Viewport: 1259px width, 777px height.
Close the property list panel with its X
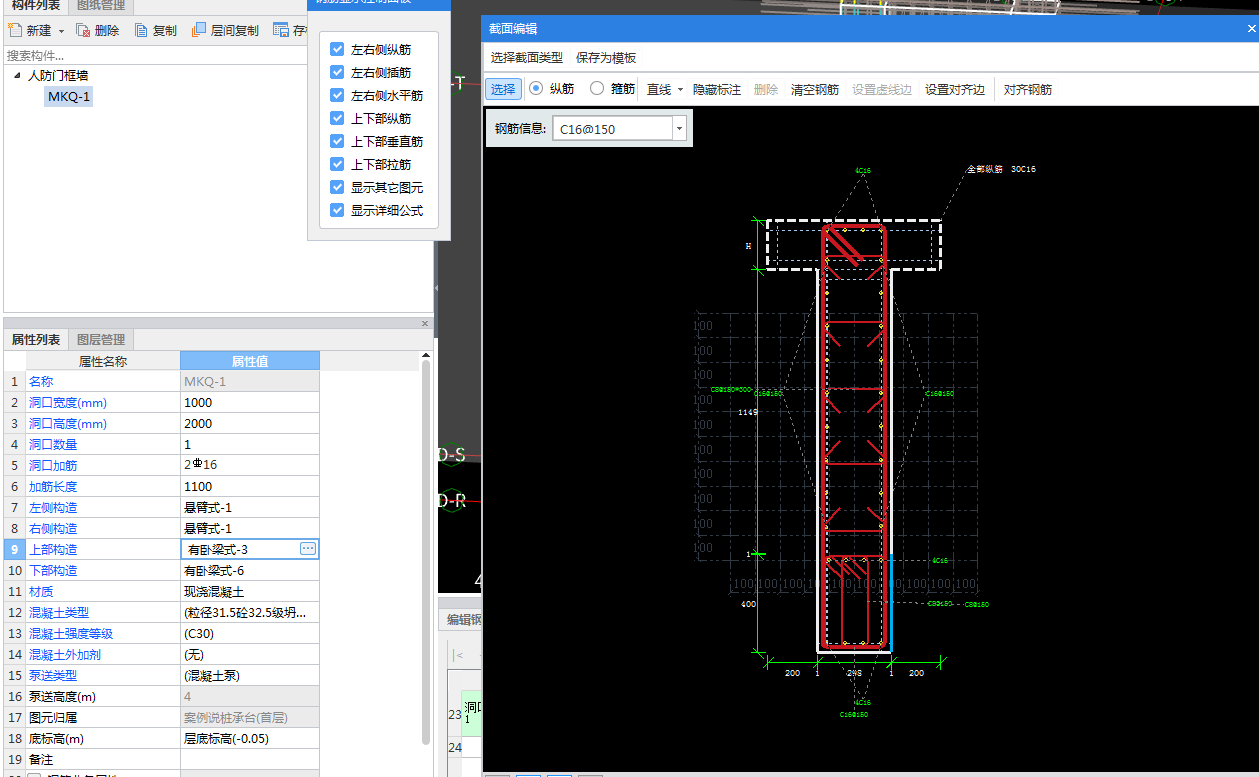(x=425, y=324)
